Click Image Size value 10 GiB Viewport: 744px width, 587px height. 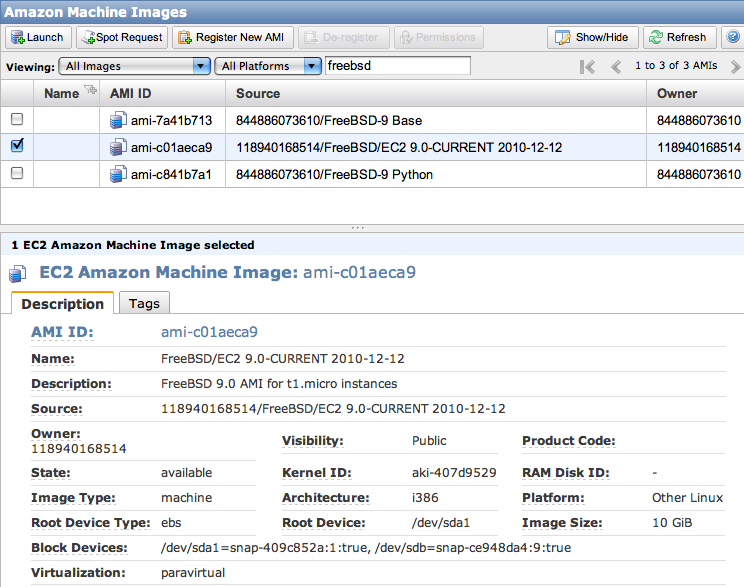pyautogui.click(x=672, y=522)
